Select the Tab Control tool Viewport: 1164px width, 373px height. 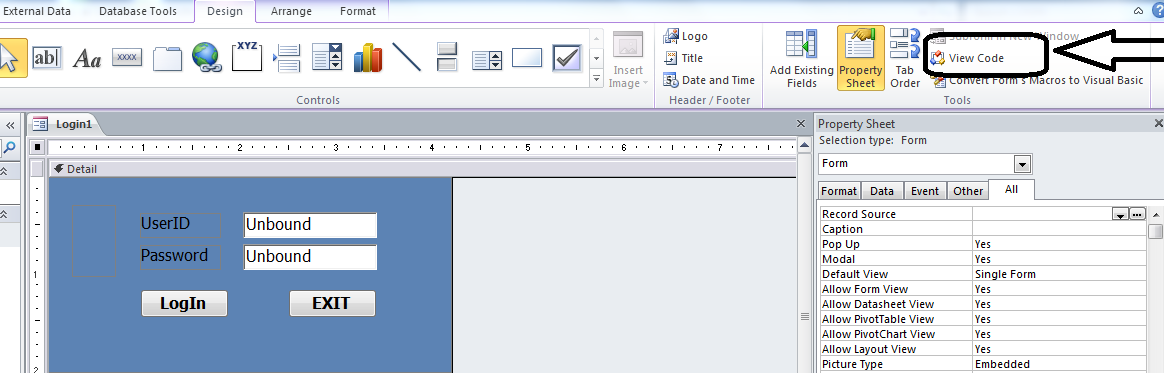click(x=168, y=59)
